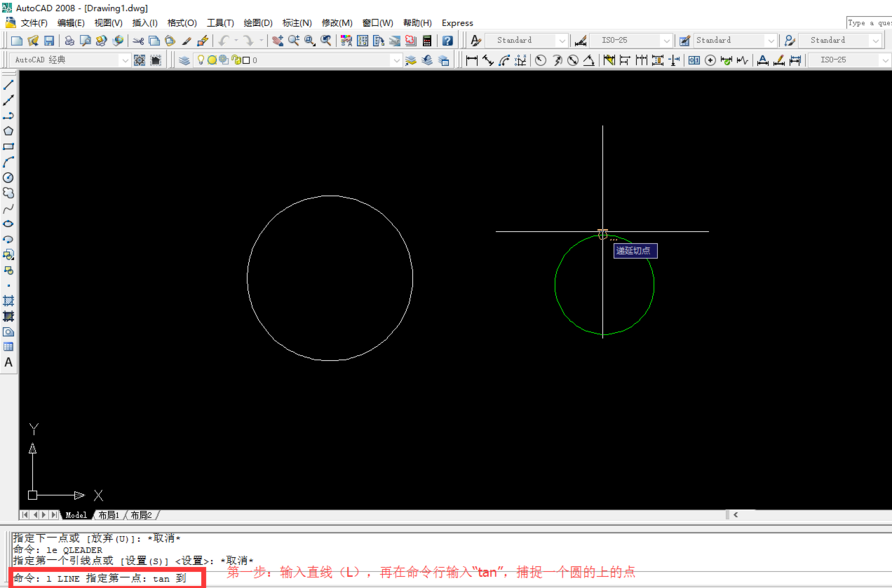Expand the AutoCAD 经典 workspace dropdown
The image size is (892, 588).
(x=124, y=60)
